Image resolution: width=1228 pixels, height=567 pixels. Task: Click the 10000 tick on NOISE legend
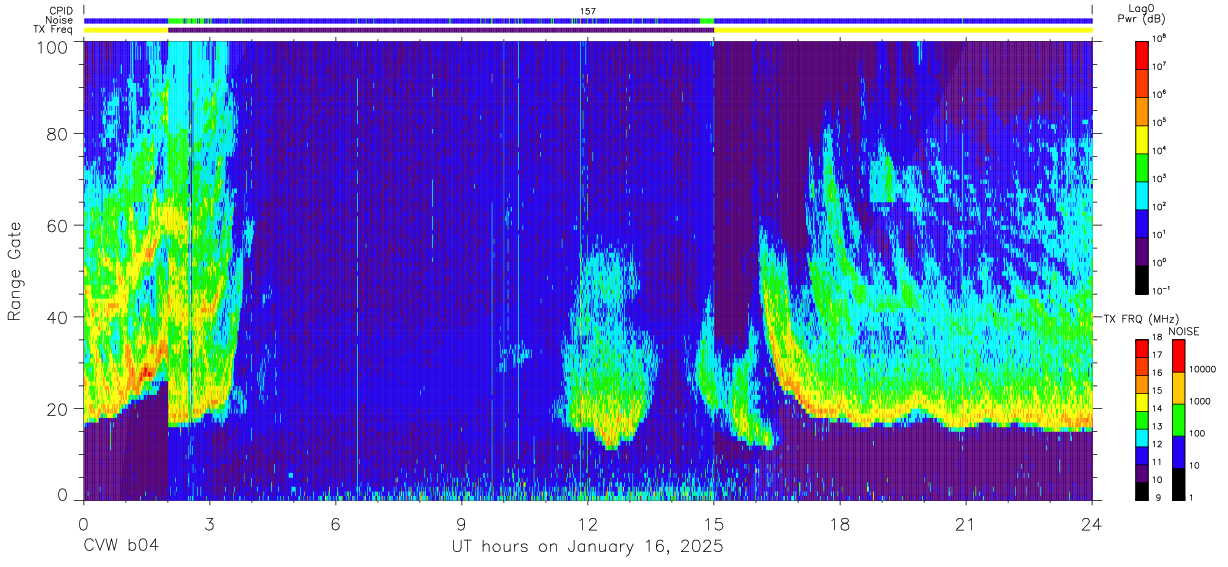pos(1202,370)
